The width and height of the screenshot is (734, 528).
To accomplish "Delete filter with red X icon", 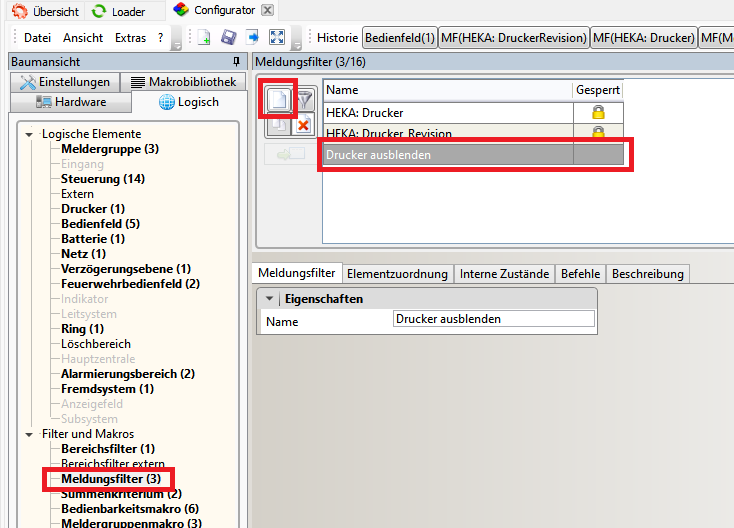I will (303, 125).
